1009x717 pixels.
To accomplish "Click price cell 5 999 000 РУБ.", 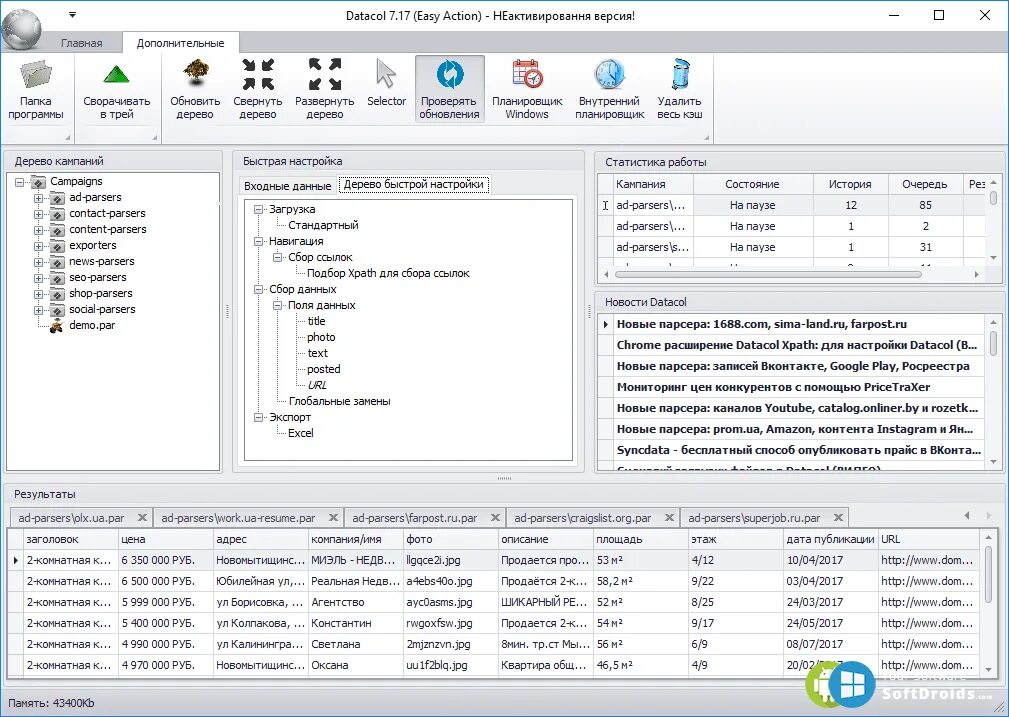I will point(165,602).
